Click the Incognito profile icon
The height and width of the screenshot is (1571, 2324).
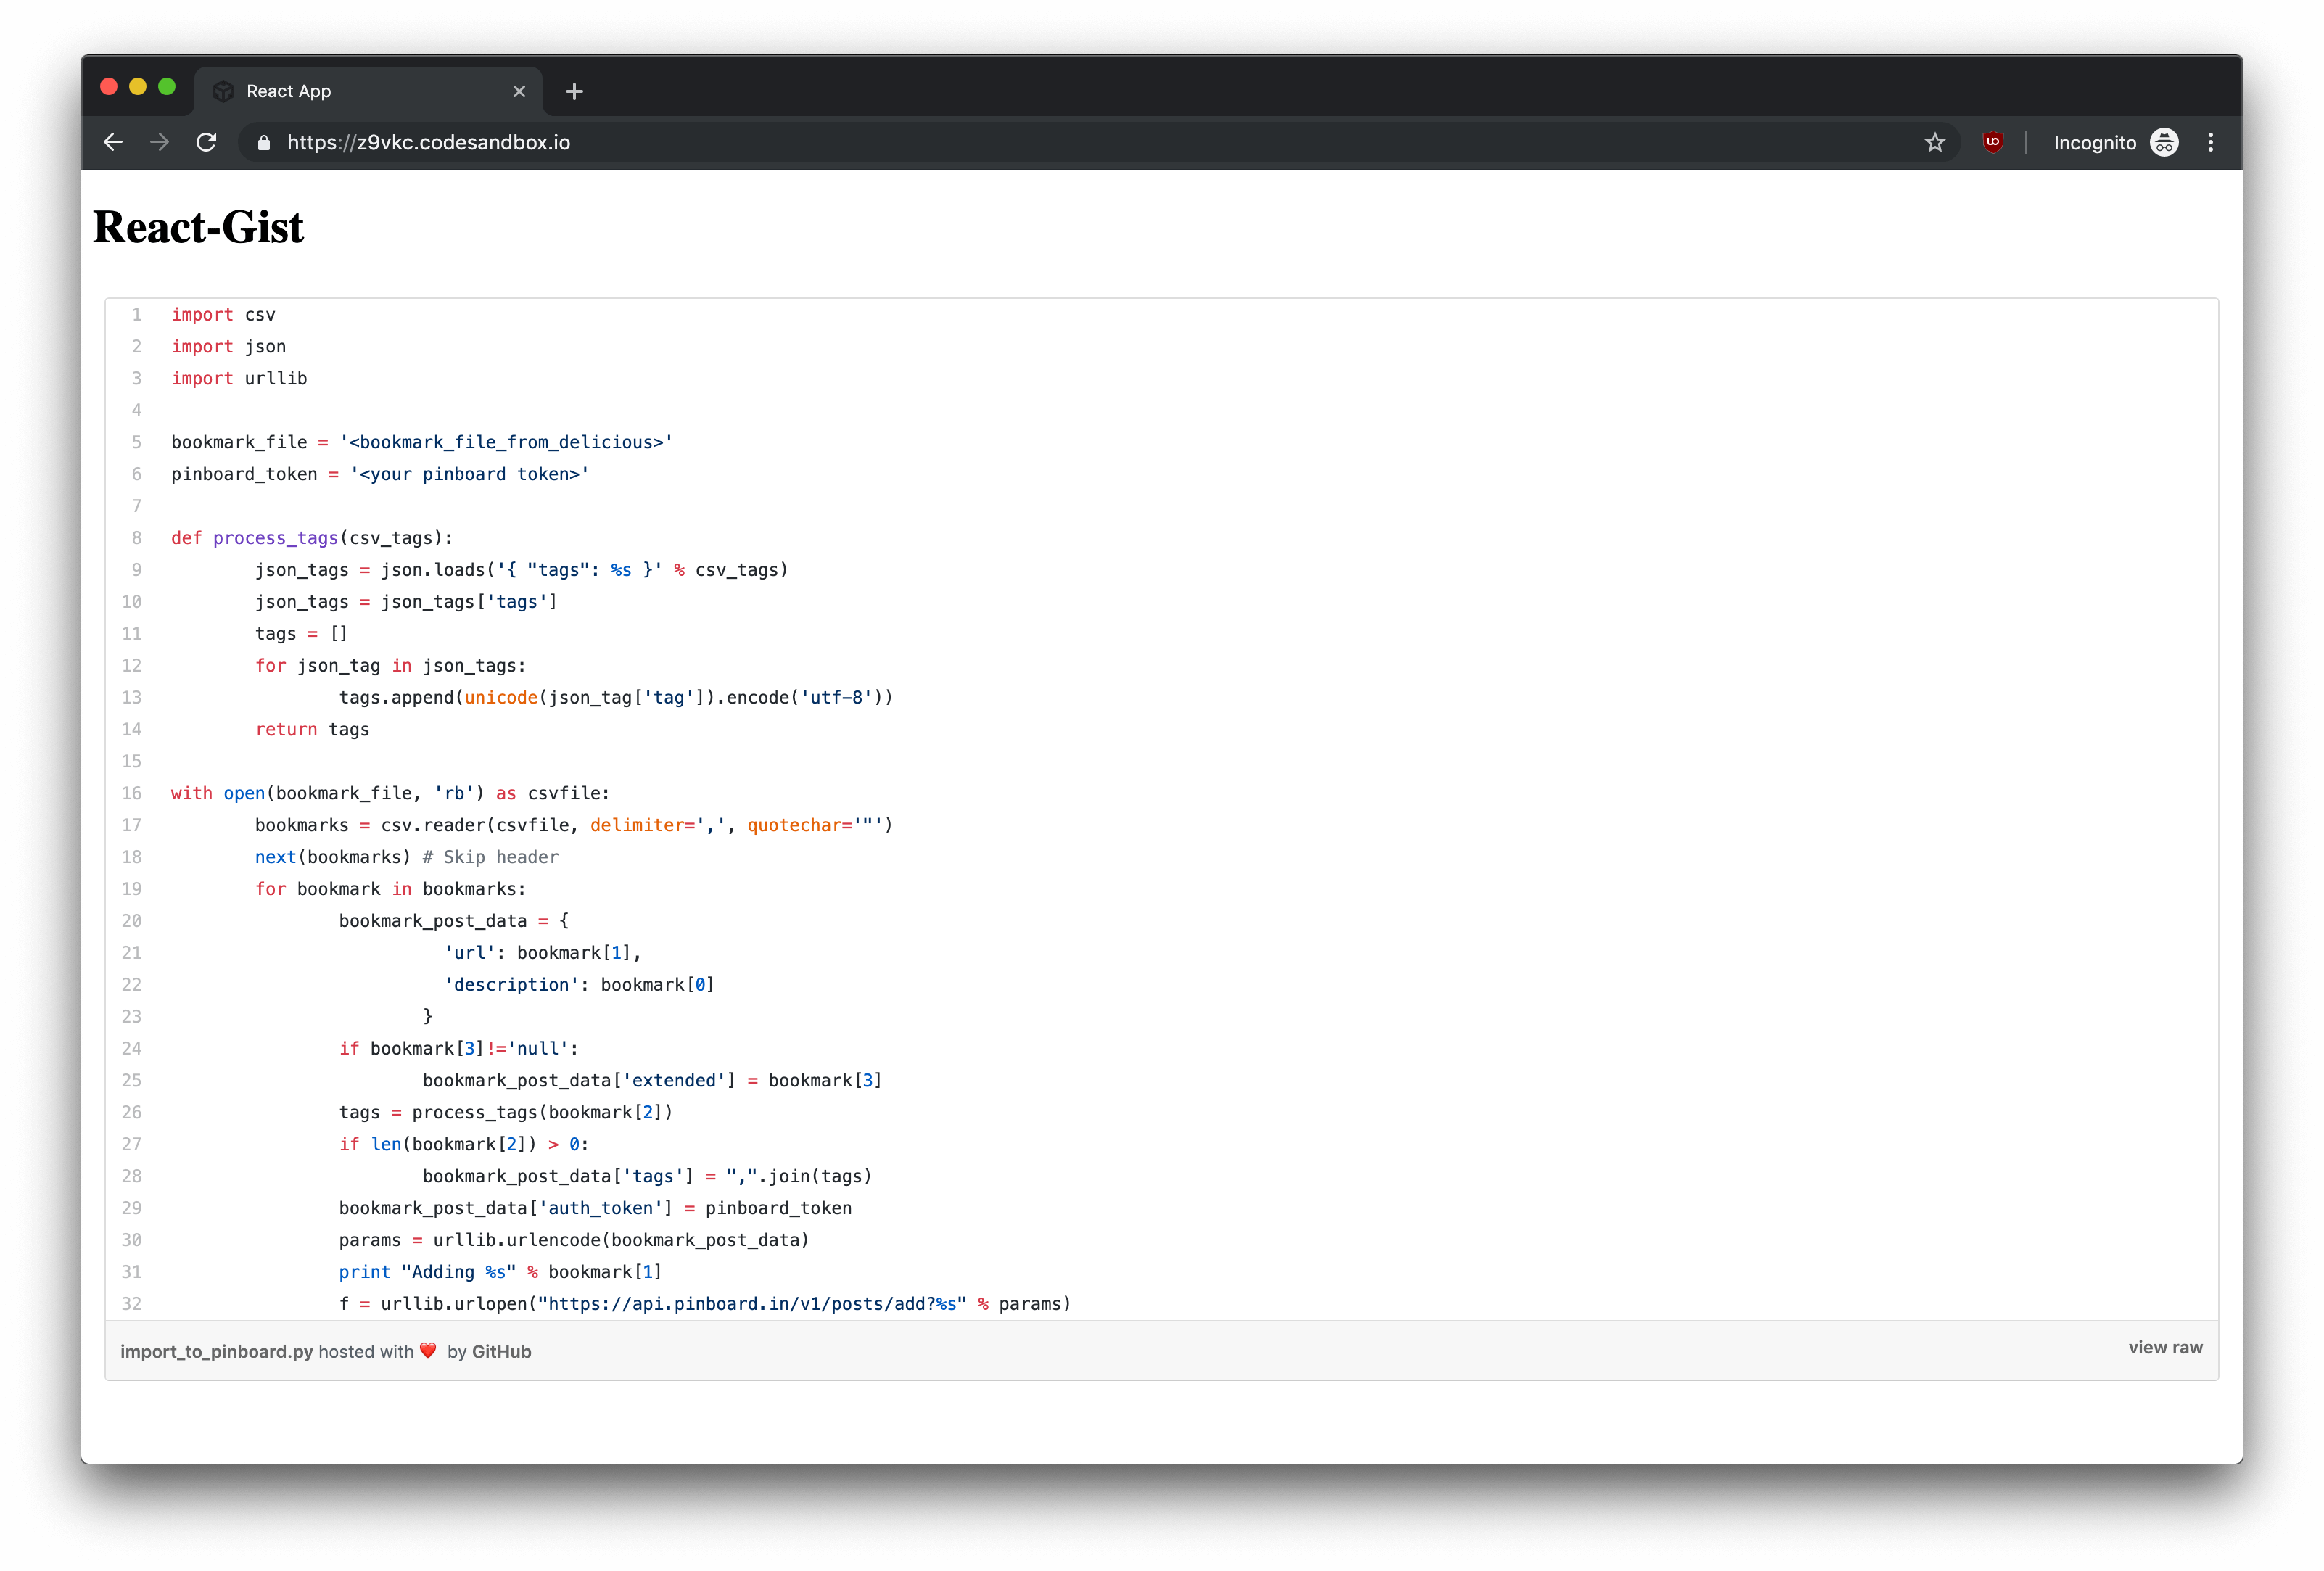pyautogui.click(x=2164, y=142)
